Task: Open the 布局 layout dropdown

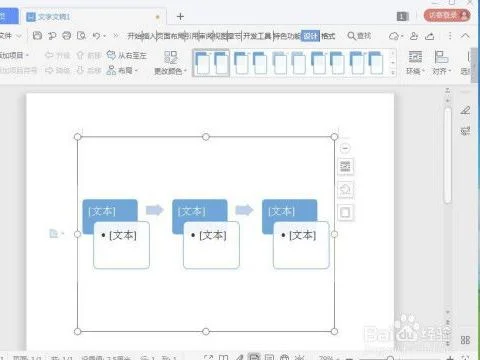Action: [x=122, y=70]
